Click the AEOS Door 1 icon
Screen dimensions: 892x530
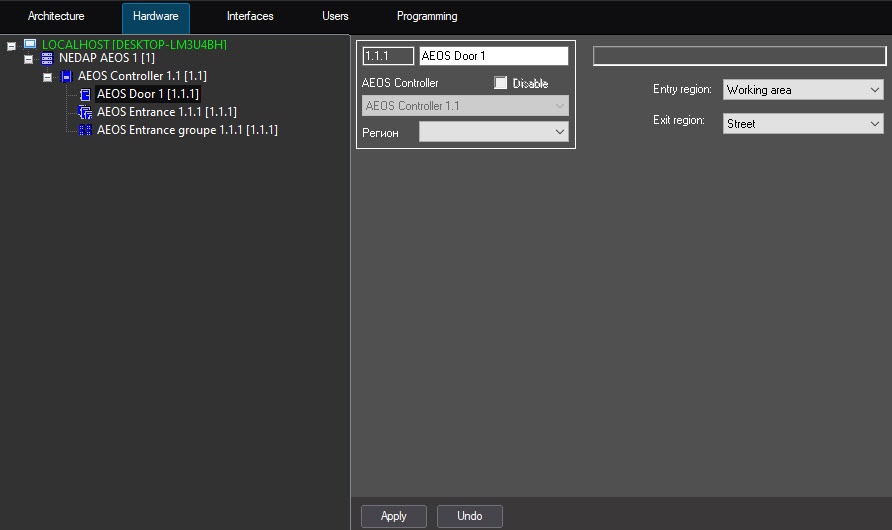(x=85, y=94)
